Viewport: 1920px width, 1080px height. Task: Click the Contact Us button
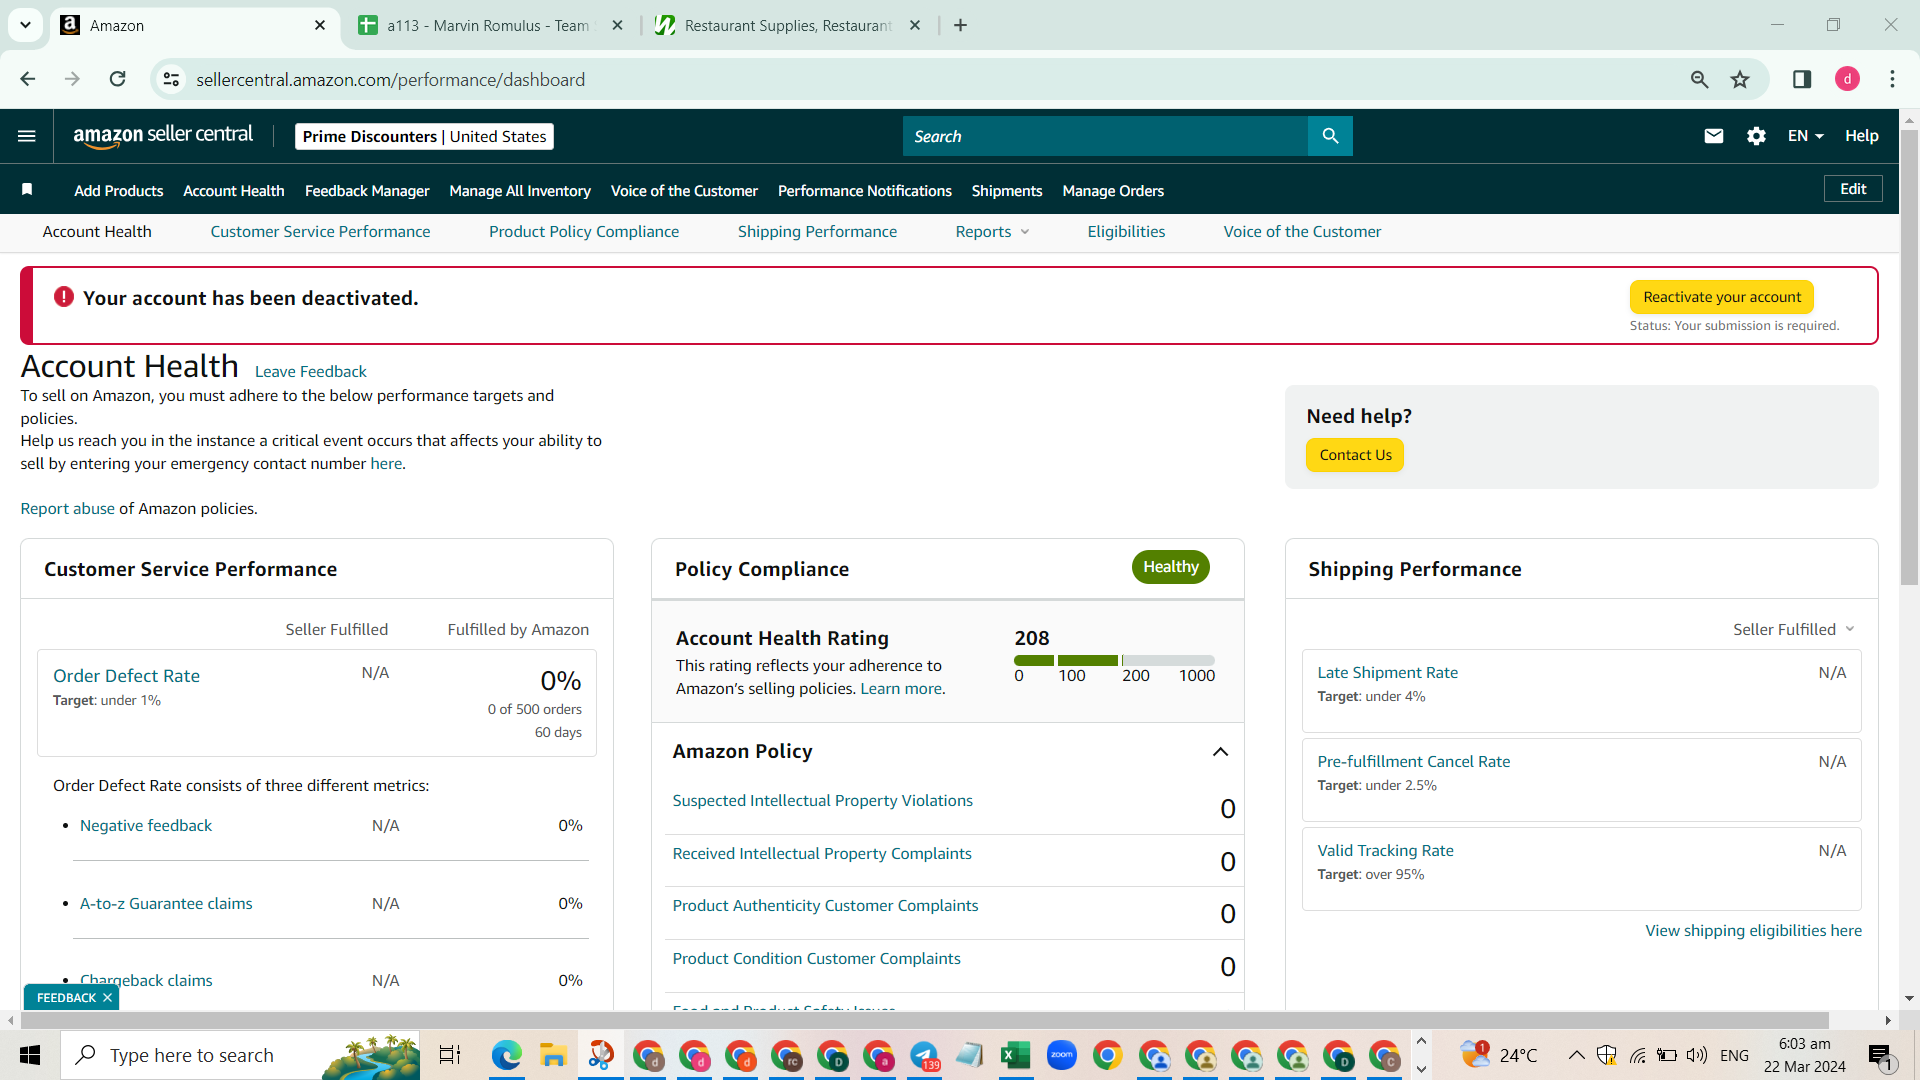tap(1355, 455)
